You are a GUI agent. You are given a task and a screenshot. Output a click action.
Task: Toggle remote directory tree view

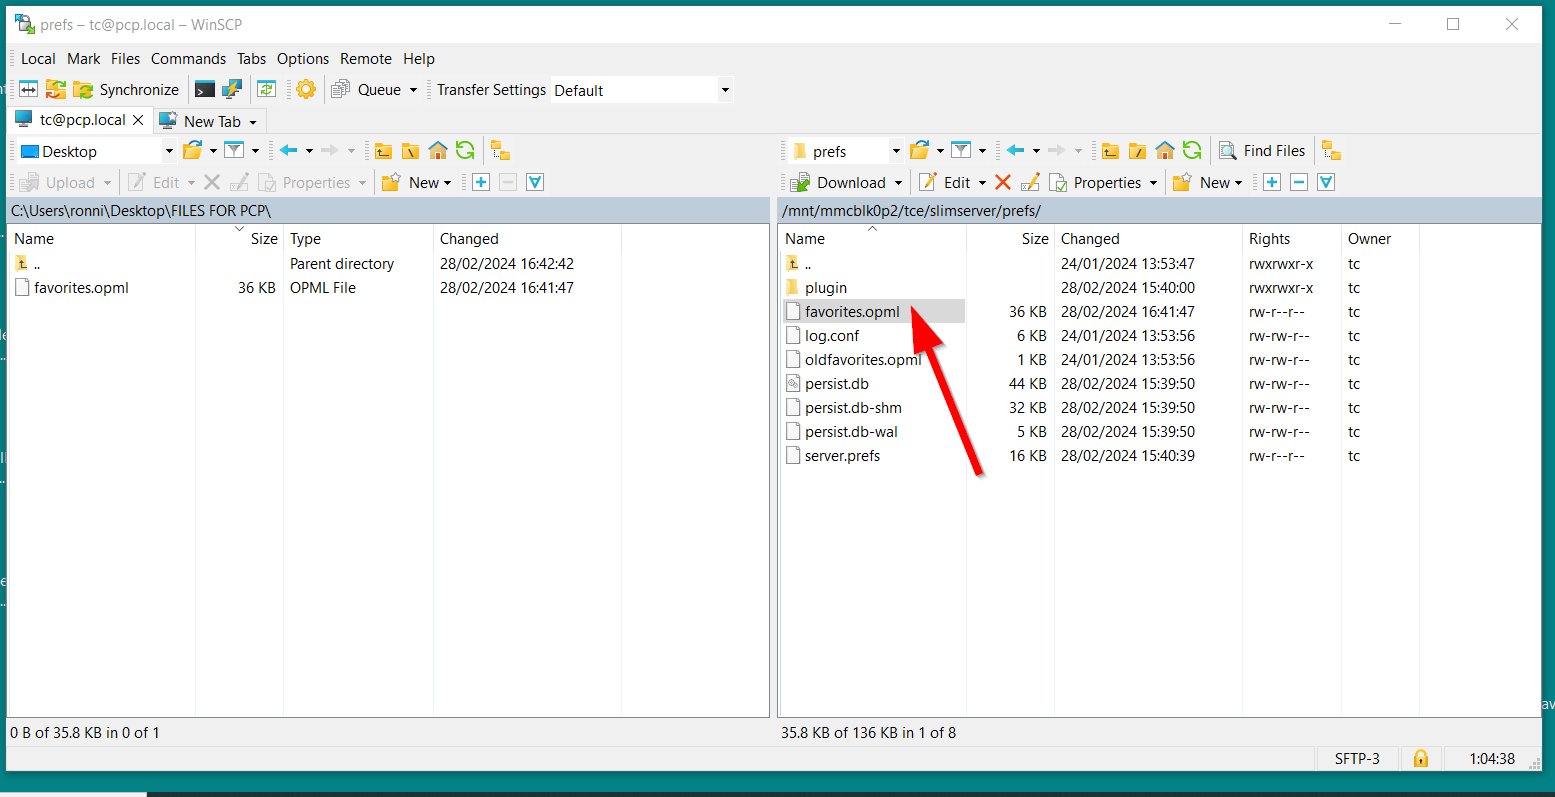point(1331,151)
